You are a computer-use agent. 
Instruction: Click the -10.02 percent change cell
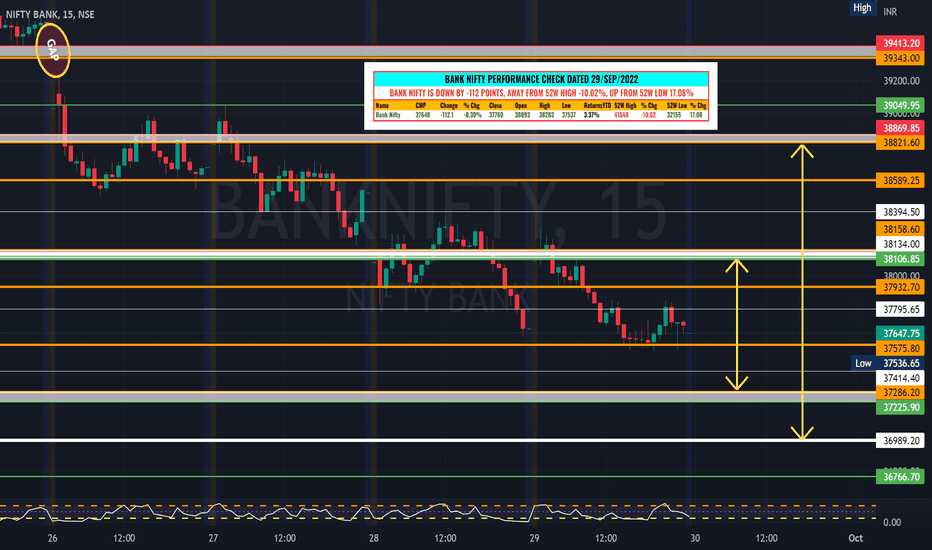[x=648, y=115]
